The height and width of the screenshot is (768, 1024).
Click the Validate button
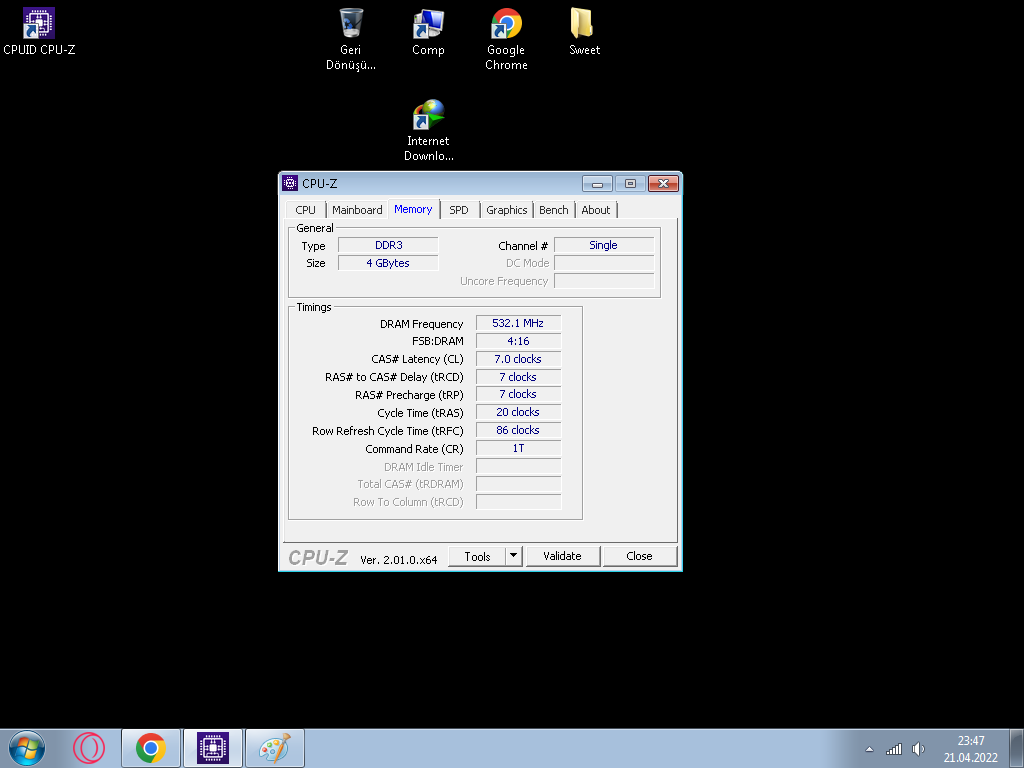(562, 556)
